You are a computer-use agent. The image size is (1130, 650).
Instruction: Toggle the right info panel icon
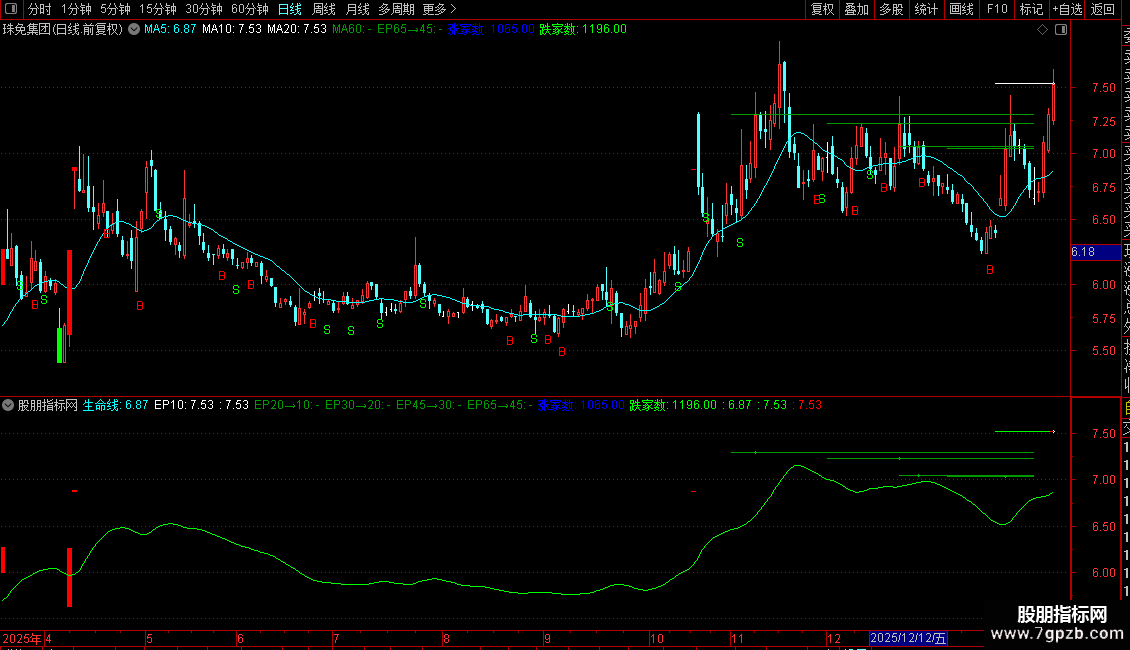coord(1061,30)
